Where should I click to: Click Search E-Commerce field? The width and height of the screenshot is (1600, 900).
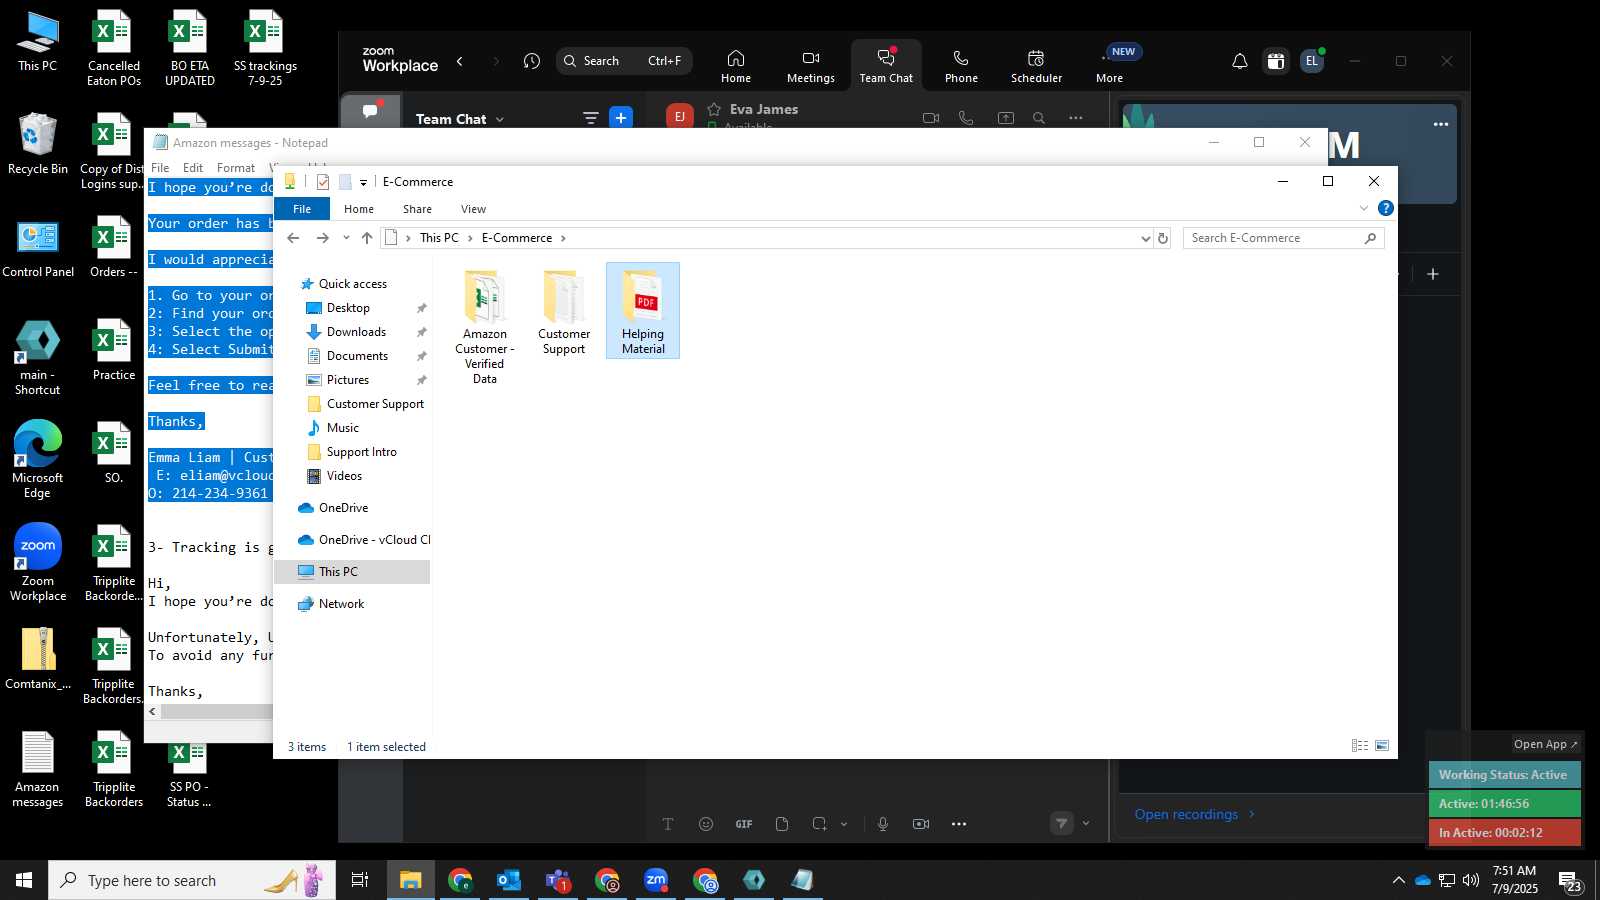[1283, 238]
